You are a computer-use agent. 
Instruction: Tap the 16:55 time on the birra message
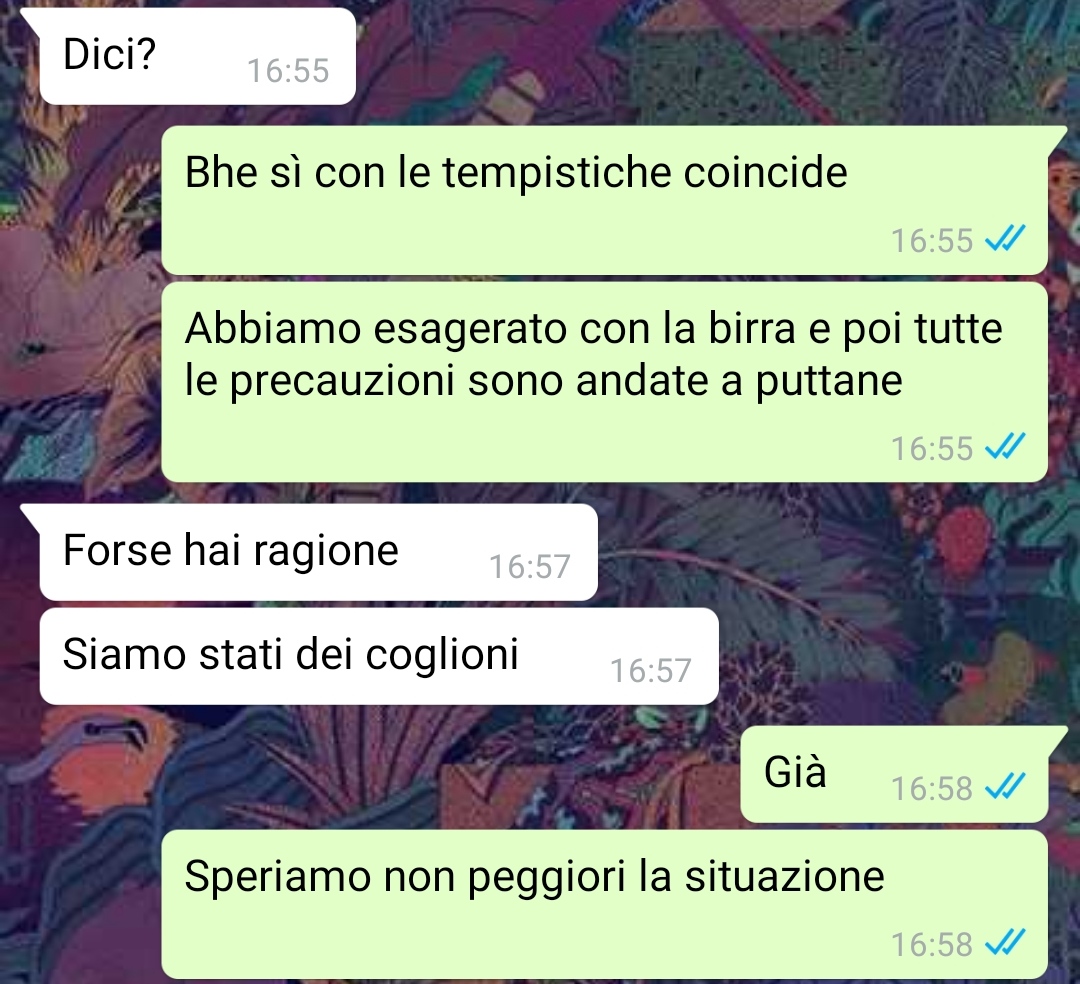point(932,448)
